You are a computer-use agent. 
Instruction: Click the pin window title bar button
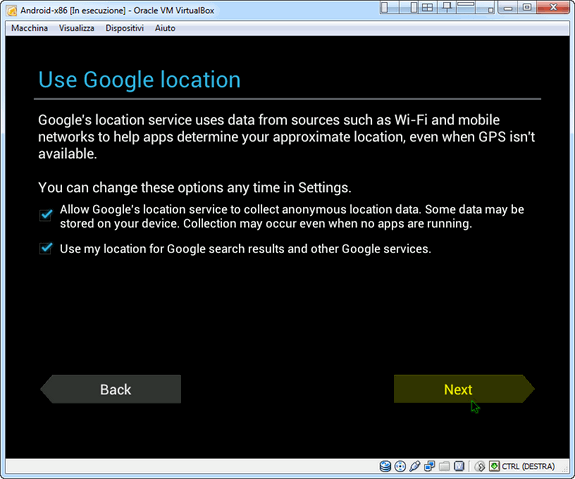pos(447,7)
